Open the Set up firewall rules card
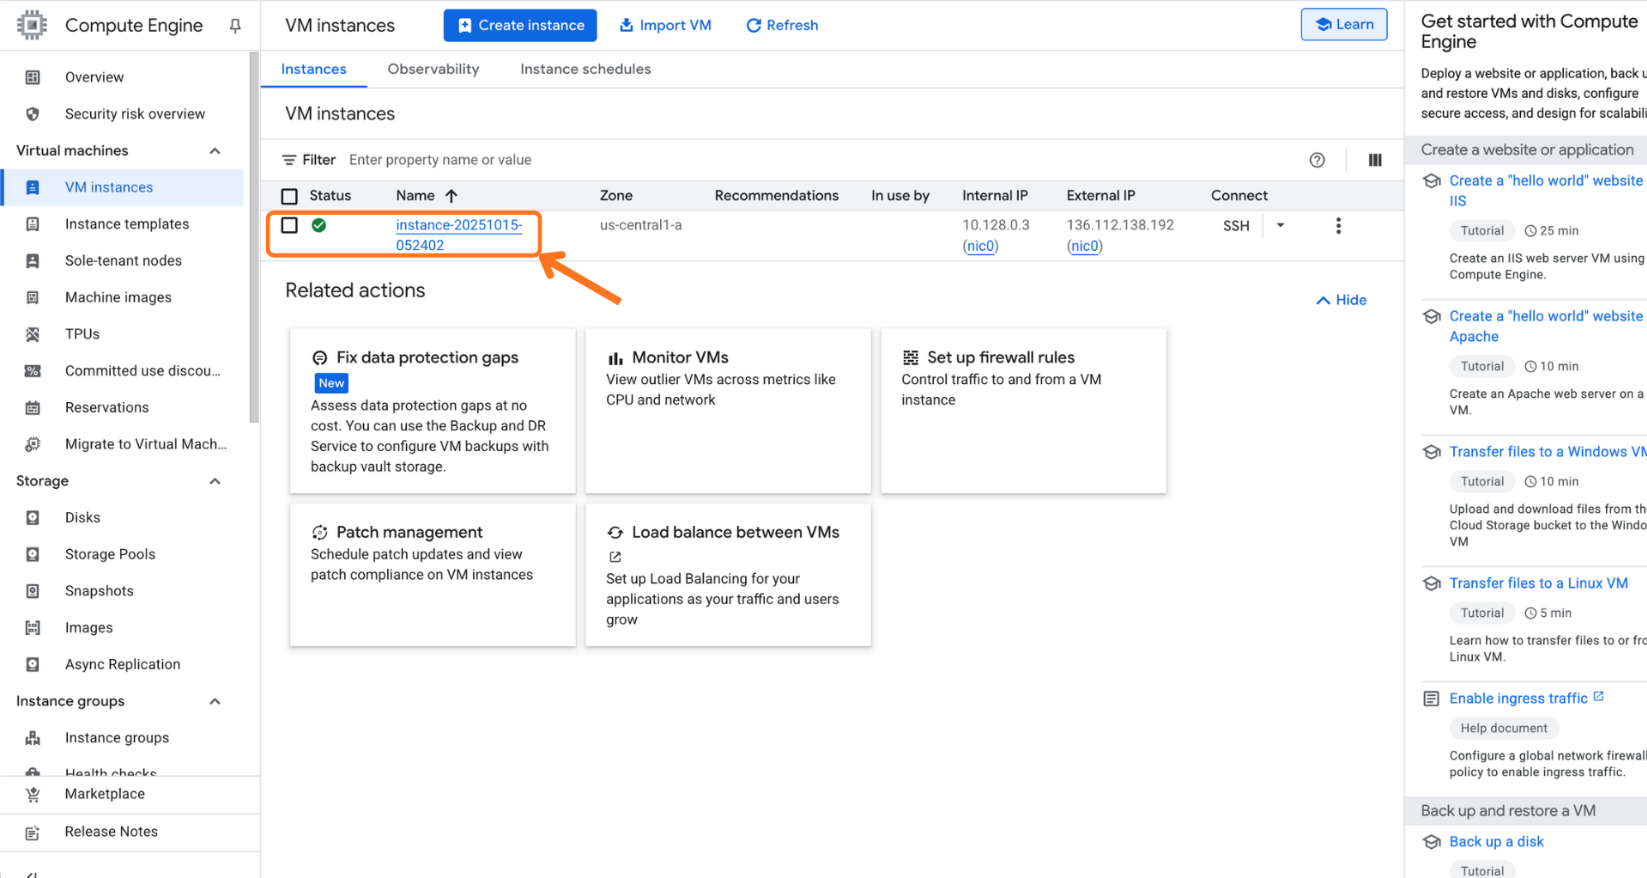 click(1023, 411)
